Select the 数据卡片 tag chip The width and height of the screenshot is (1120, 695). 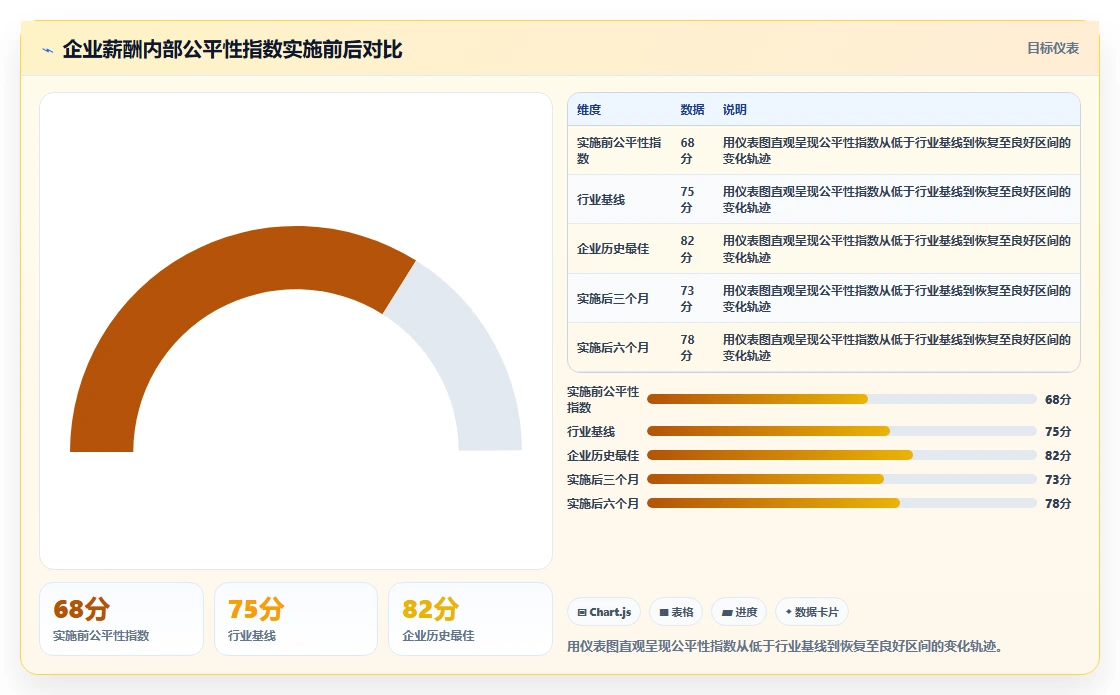(x=811, y=612)
